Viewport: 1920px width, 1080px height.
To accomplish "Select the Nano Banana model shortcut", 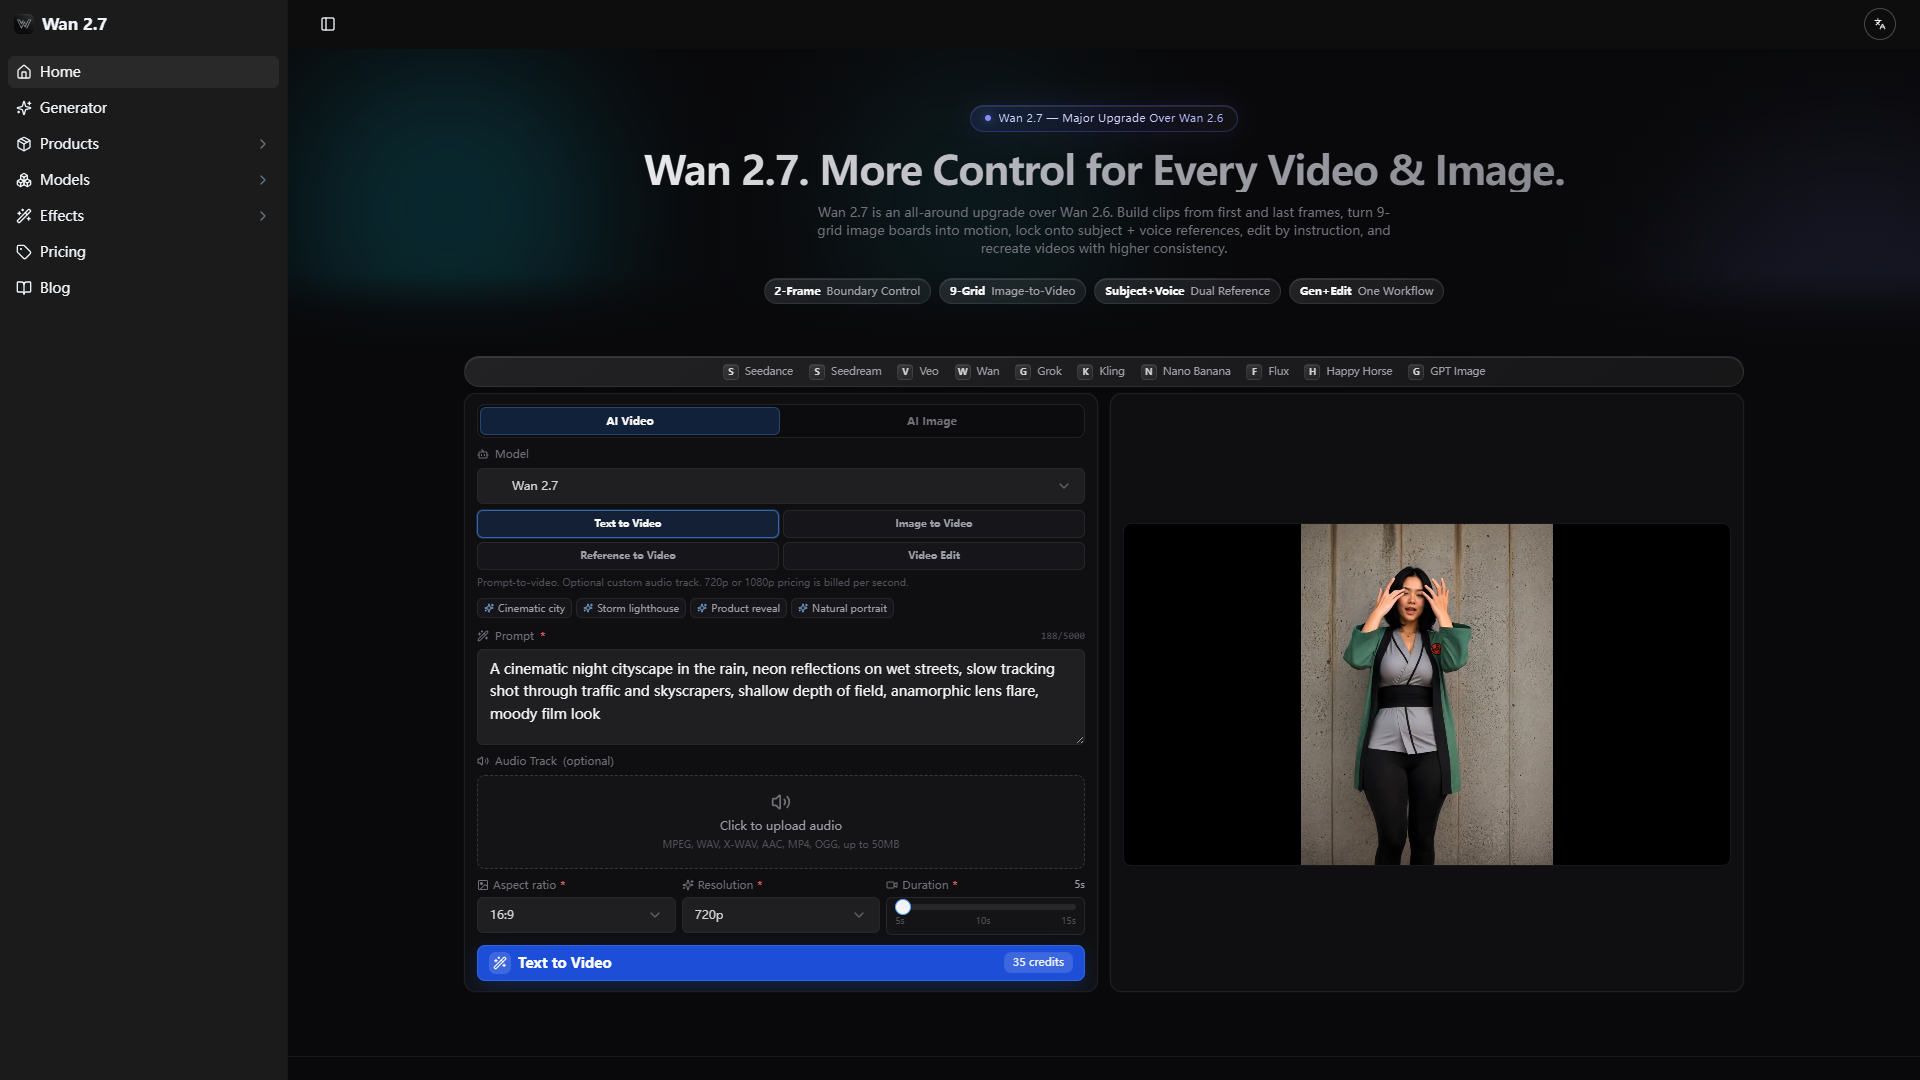I will coord(1186,371).
